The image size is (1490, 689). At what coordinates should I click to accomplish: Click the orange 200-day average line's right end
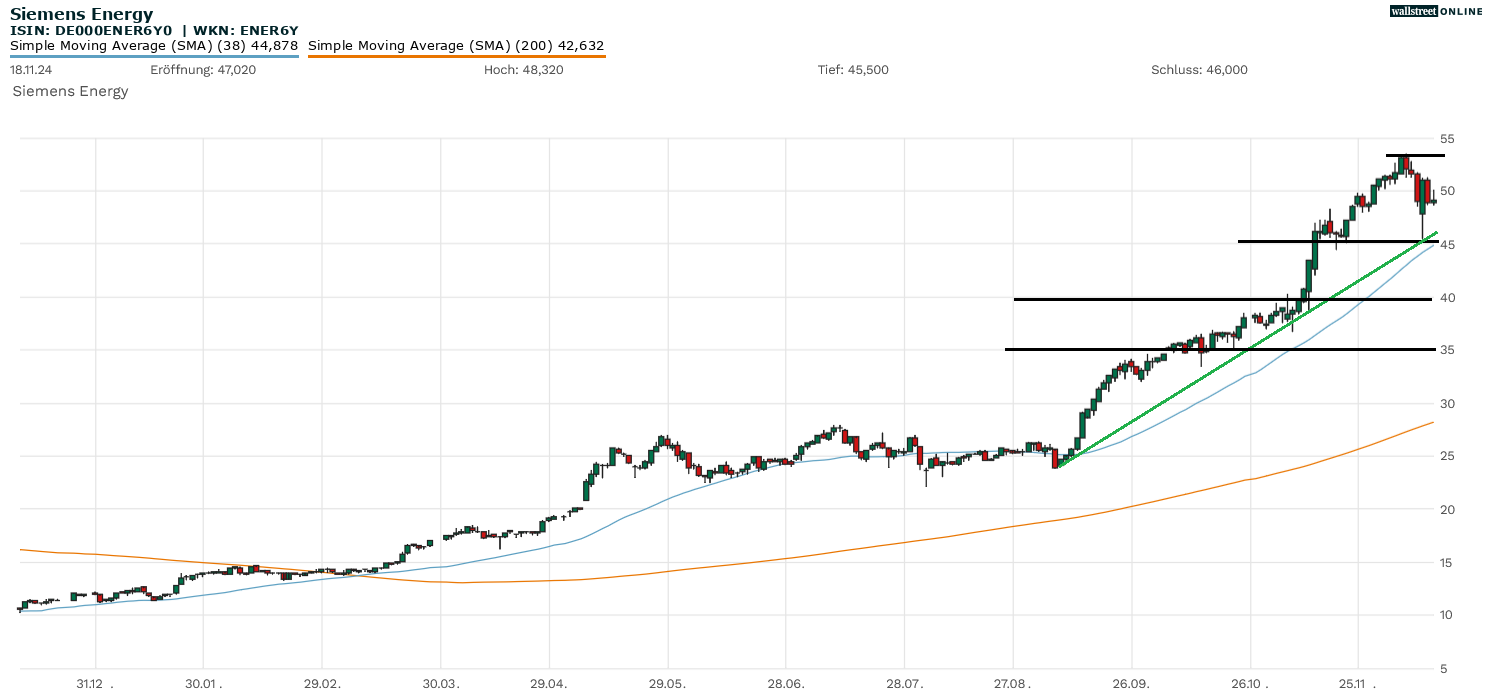(1430, 423)
